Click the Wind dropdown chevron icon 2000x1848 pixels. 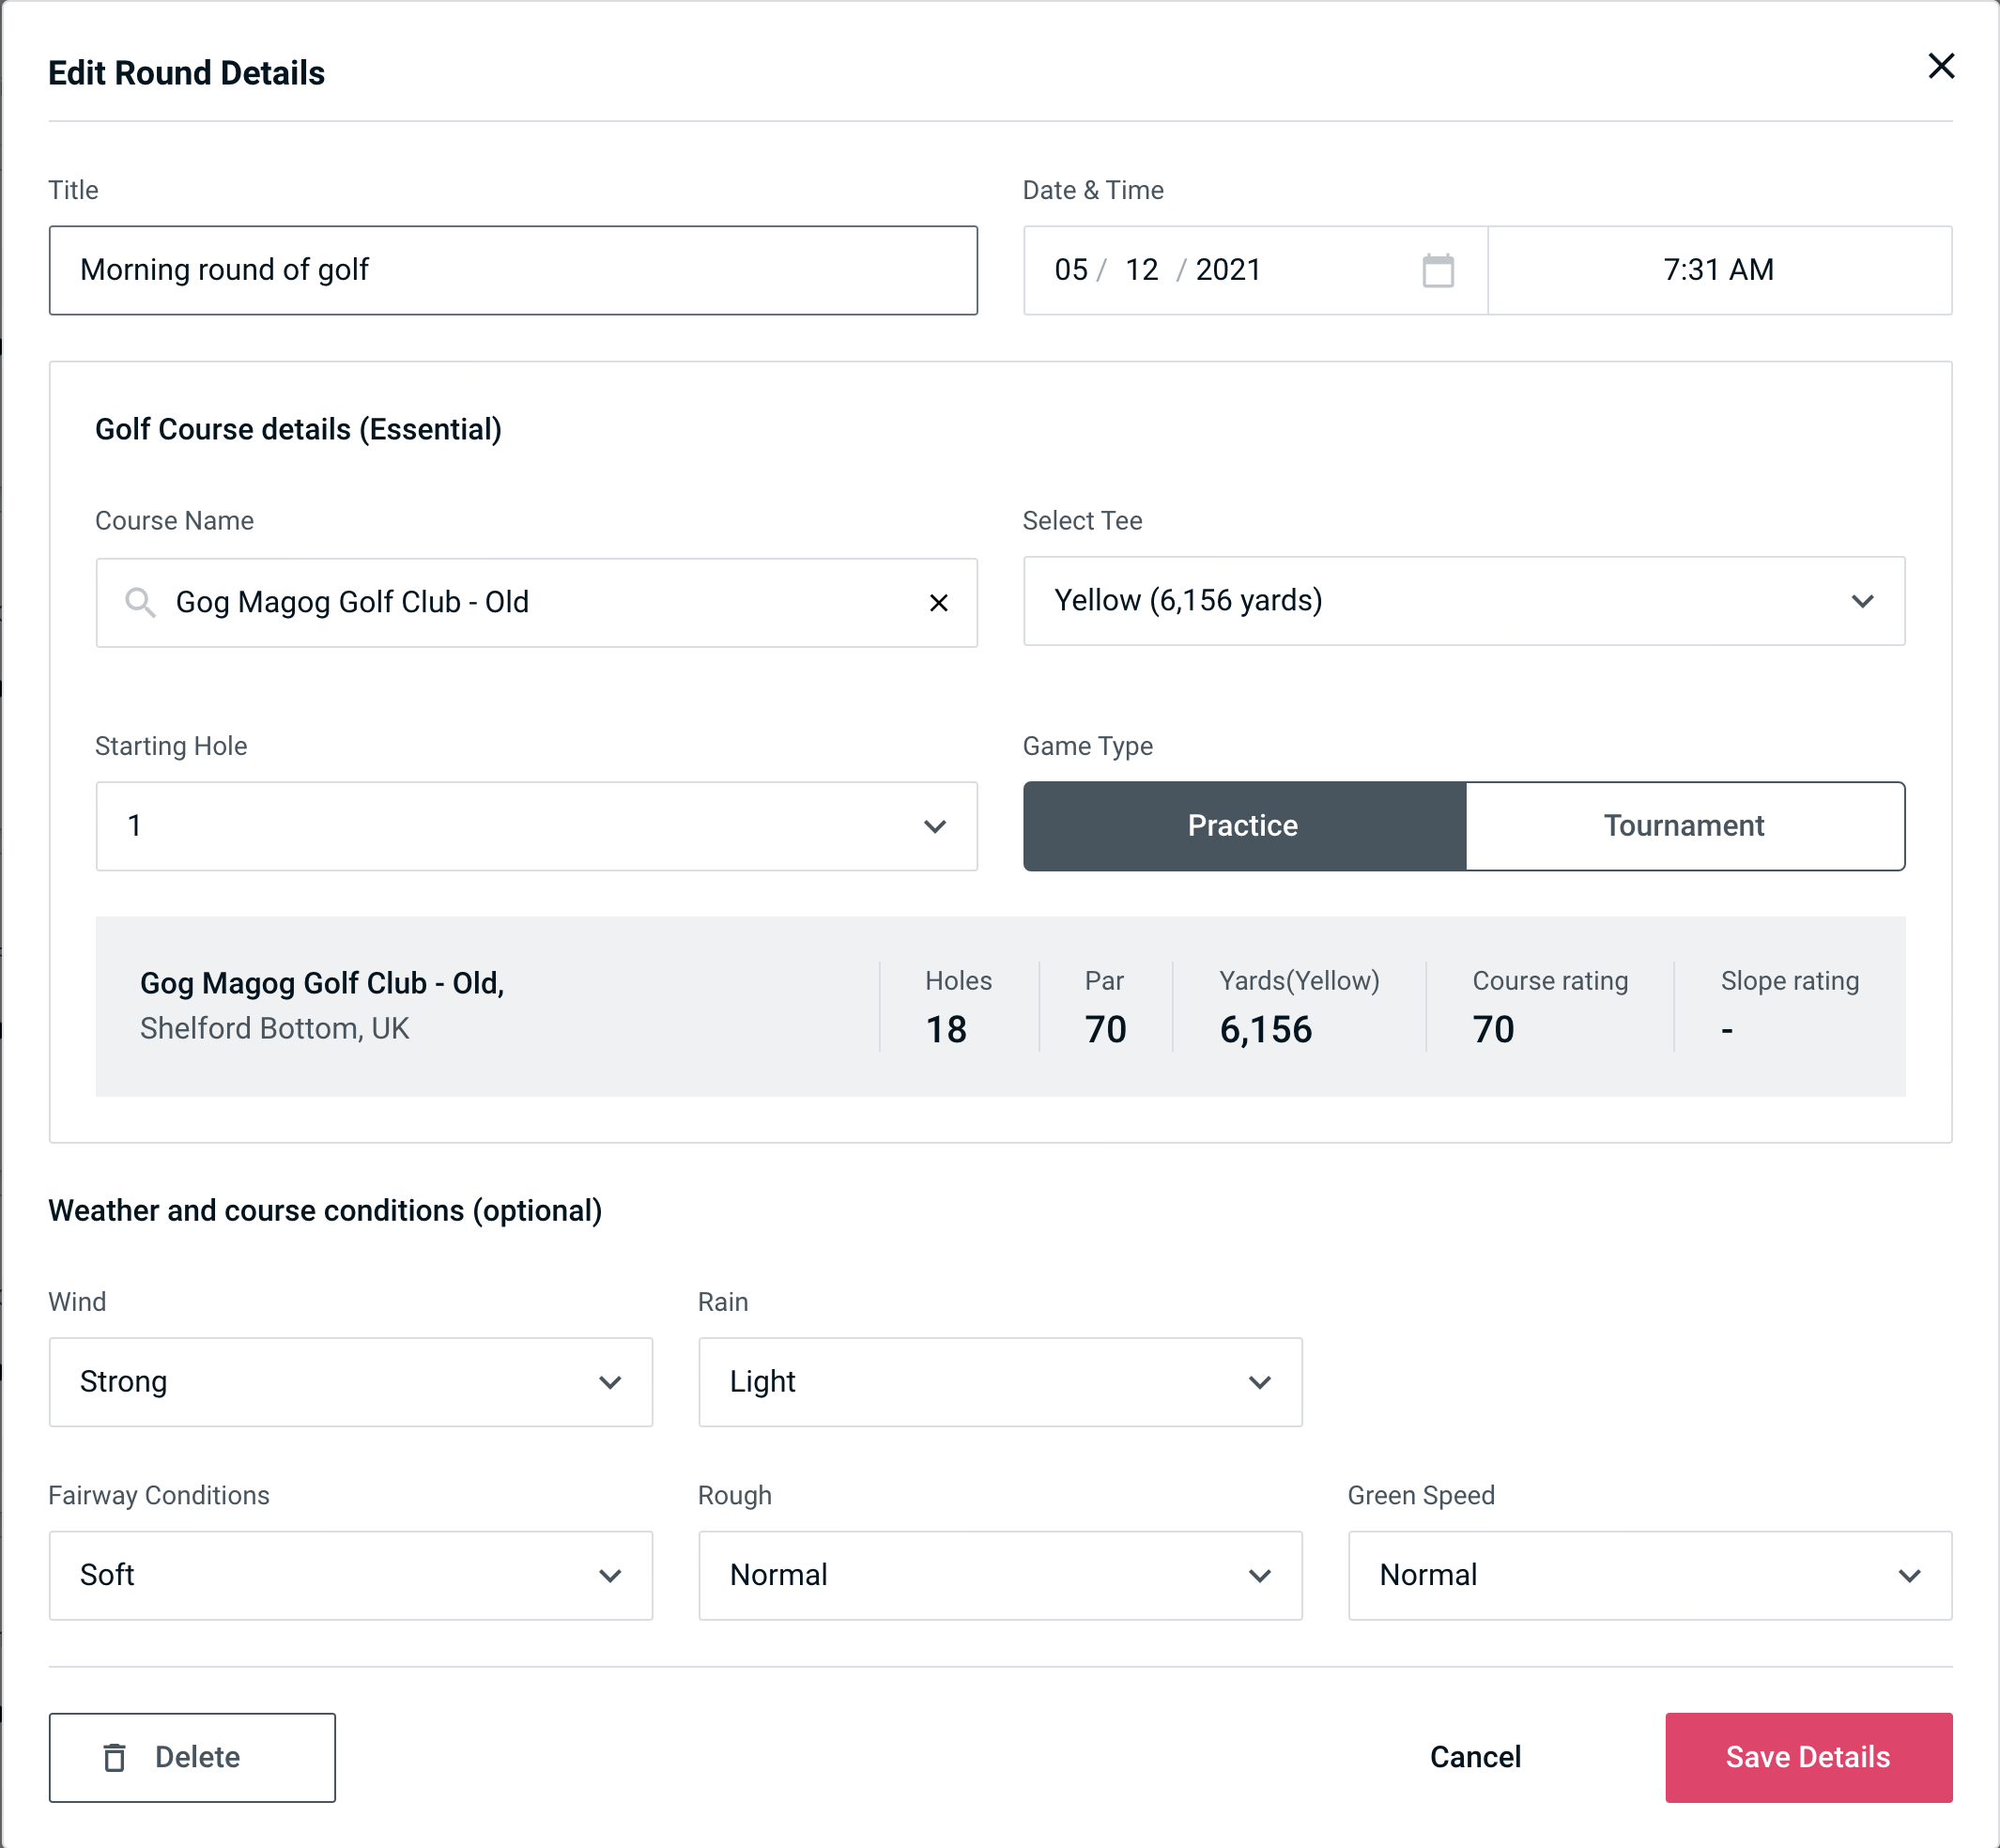tap(611, 1383)
